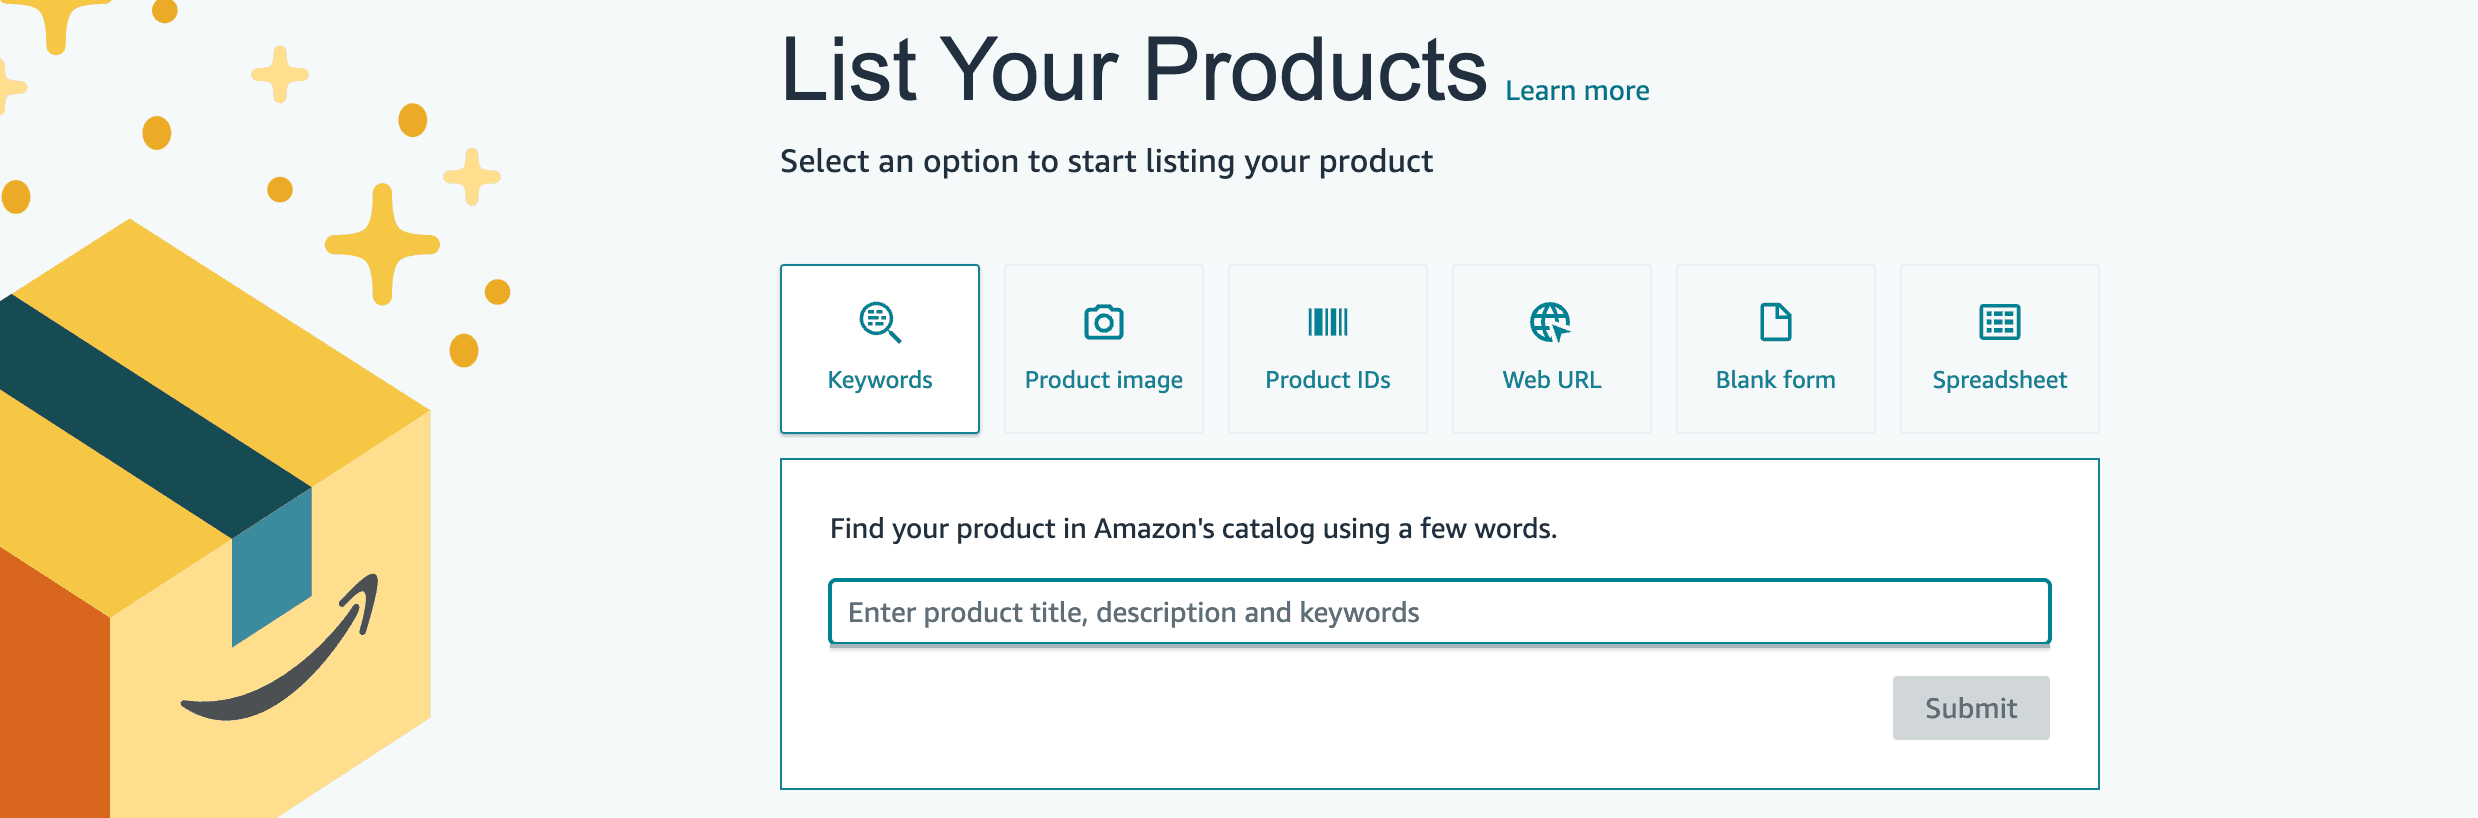
Task: Click the Product image camera icon
Action: coord(1103,322)
